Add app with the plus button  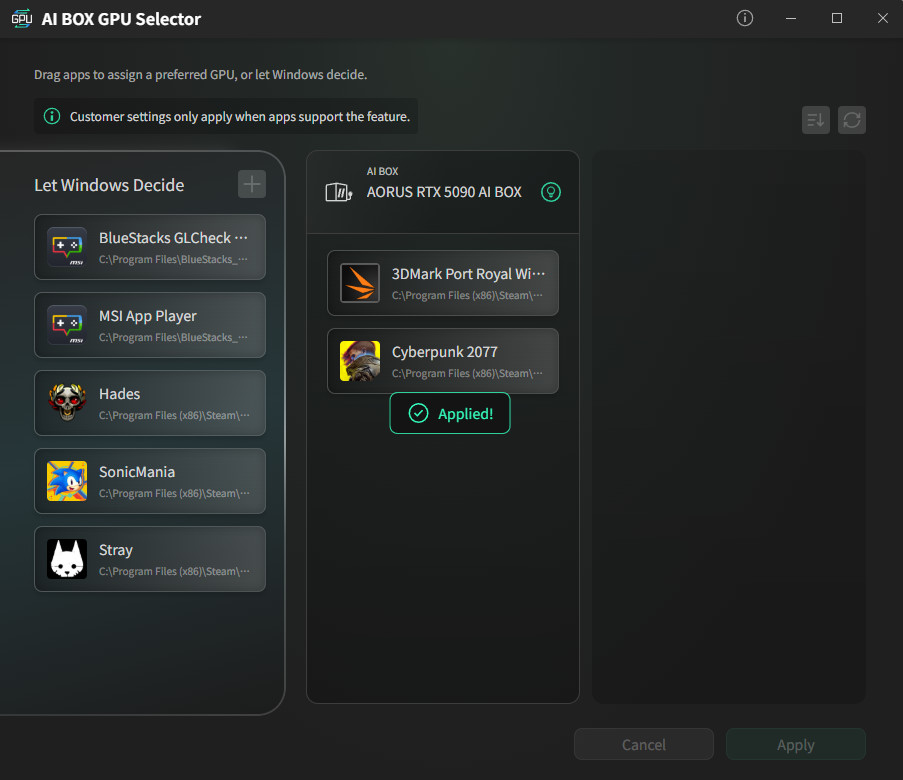pyautogui.click(x=252, y=184)
